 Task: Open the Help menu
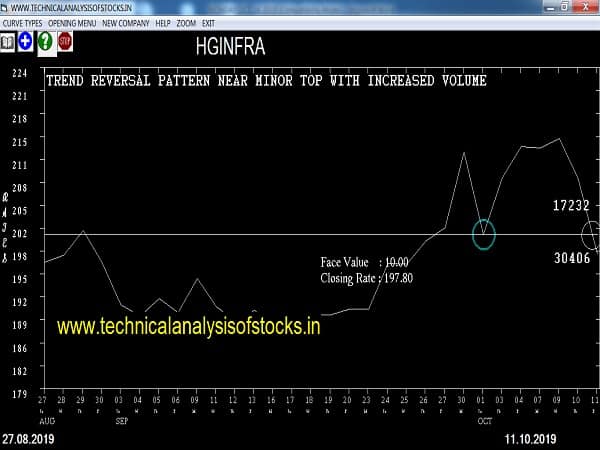pos(162,22)
